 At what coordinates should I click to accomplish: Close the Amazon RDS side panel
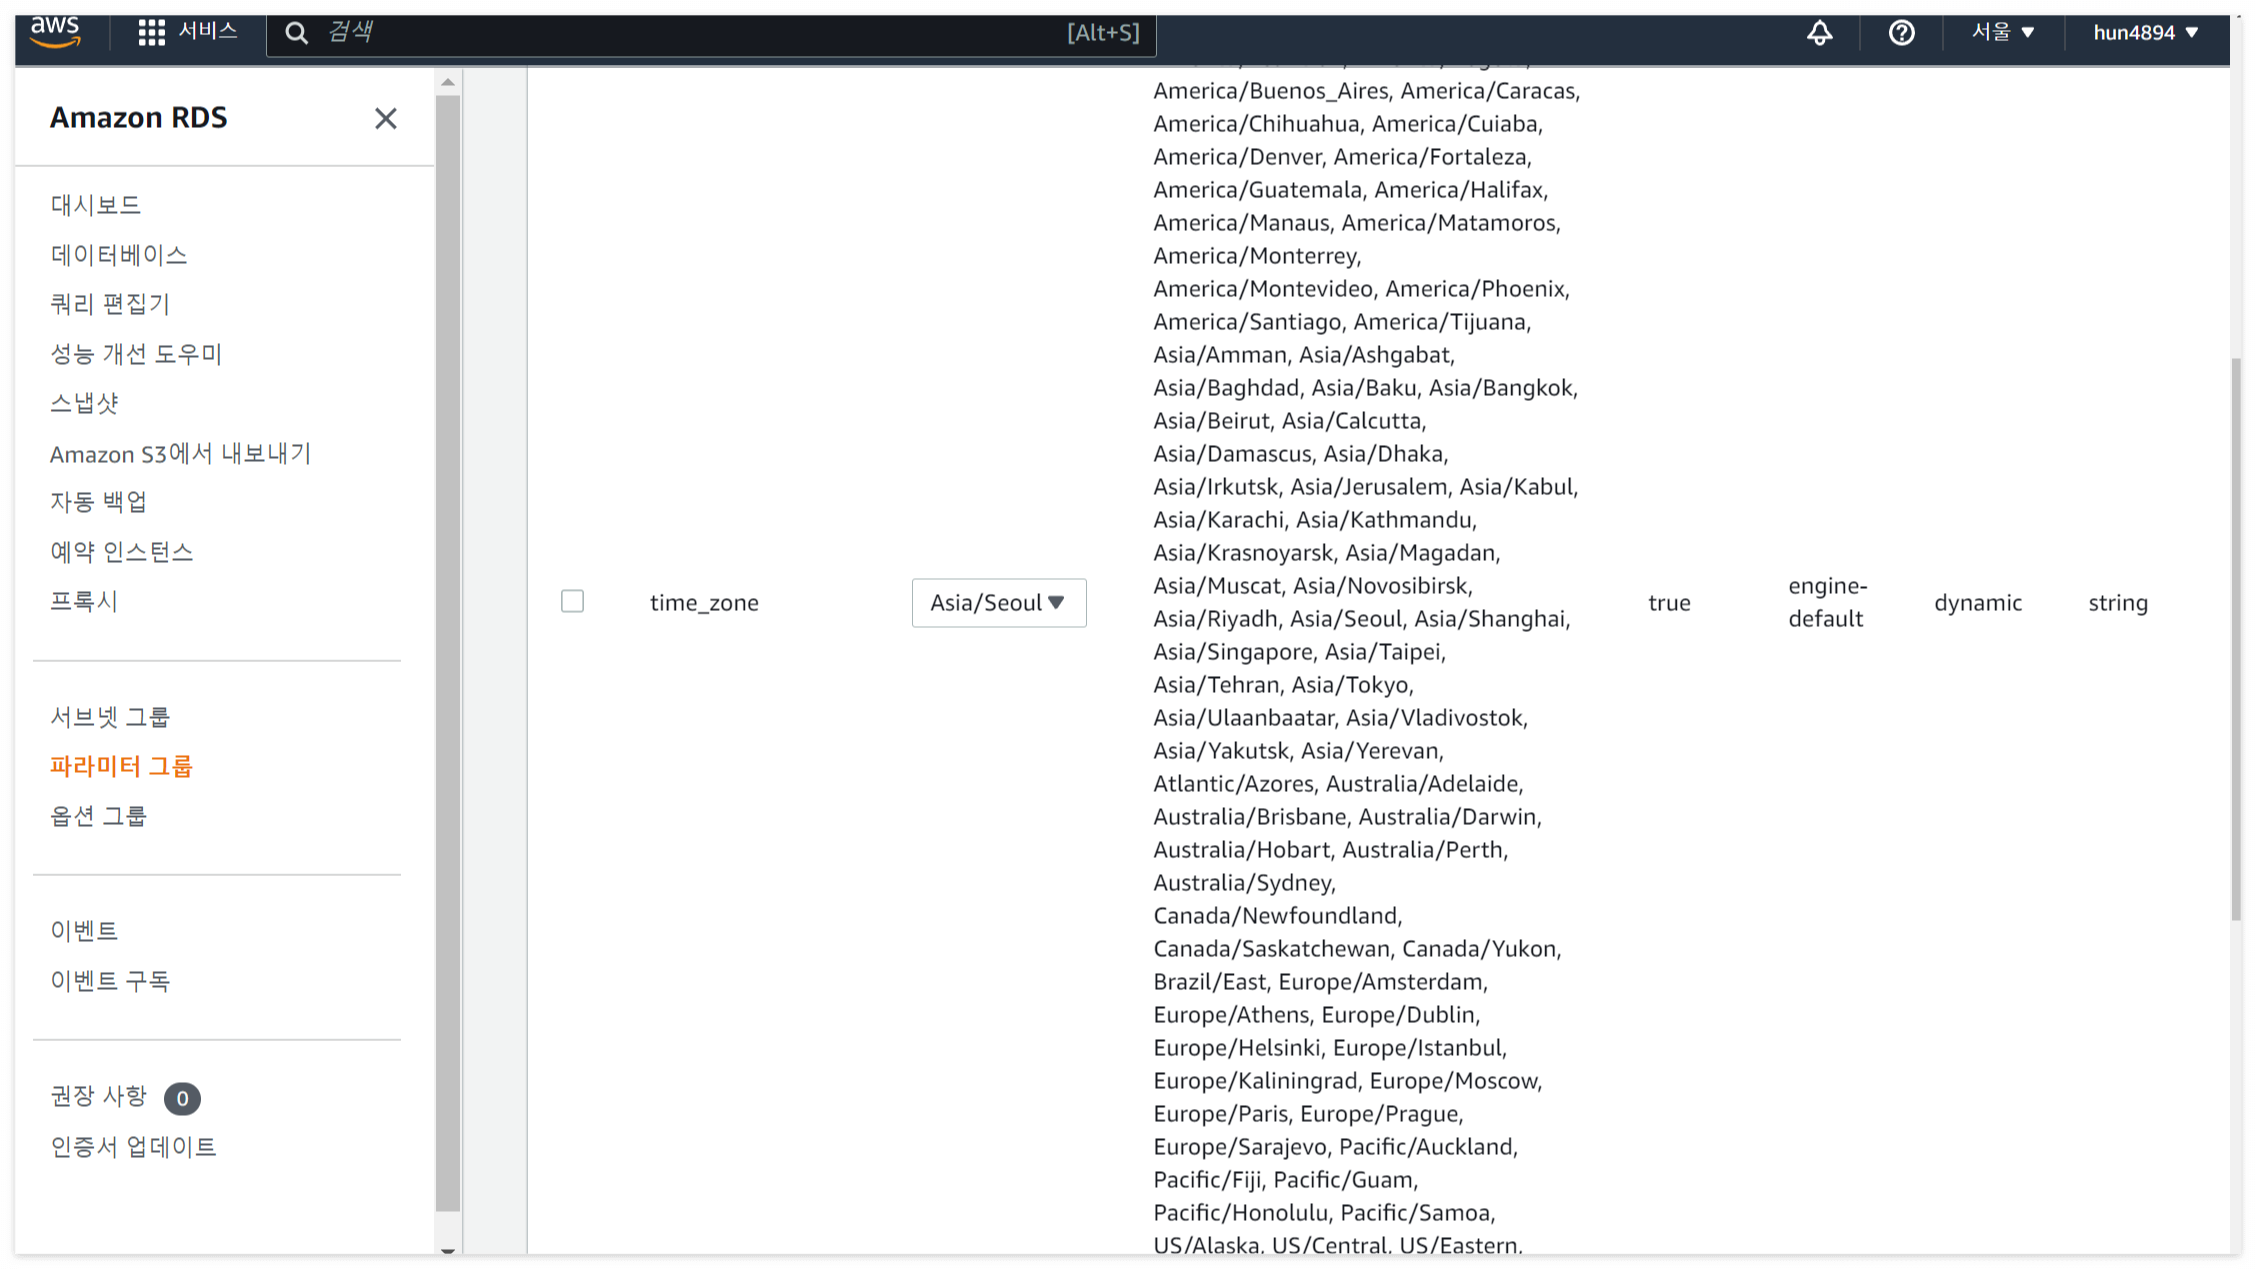tap(385, 119)
